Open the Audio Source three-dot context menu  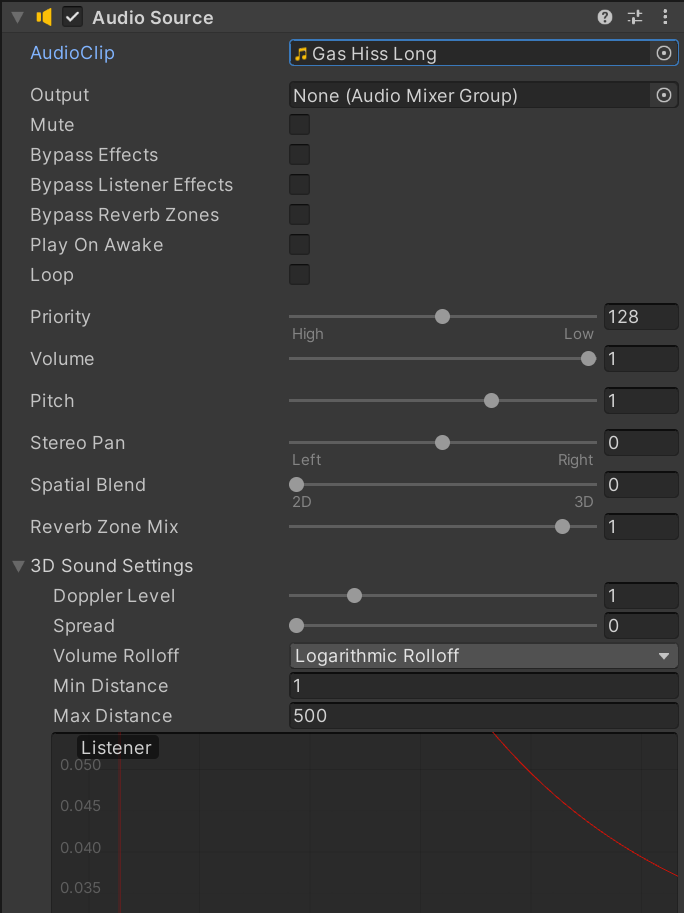[x=665, y=17]
